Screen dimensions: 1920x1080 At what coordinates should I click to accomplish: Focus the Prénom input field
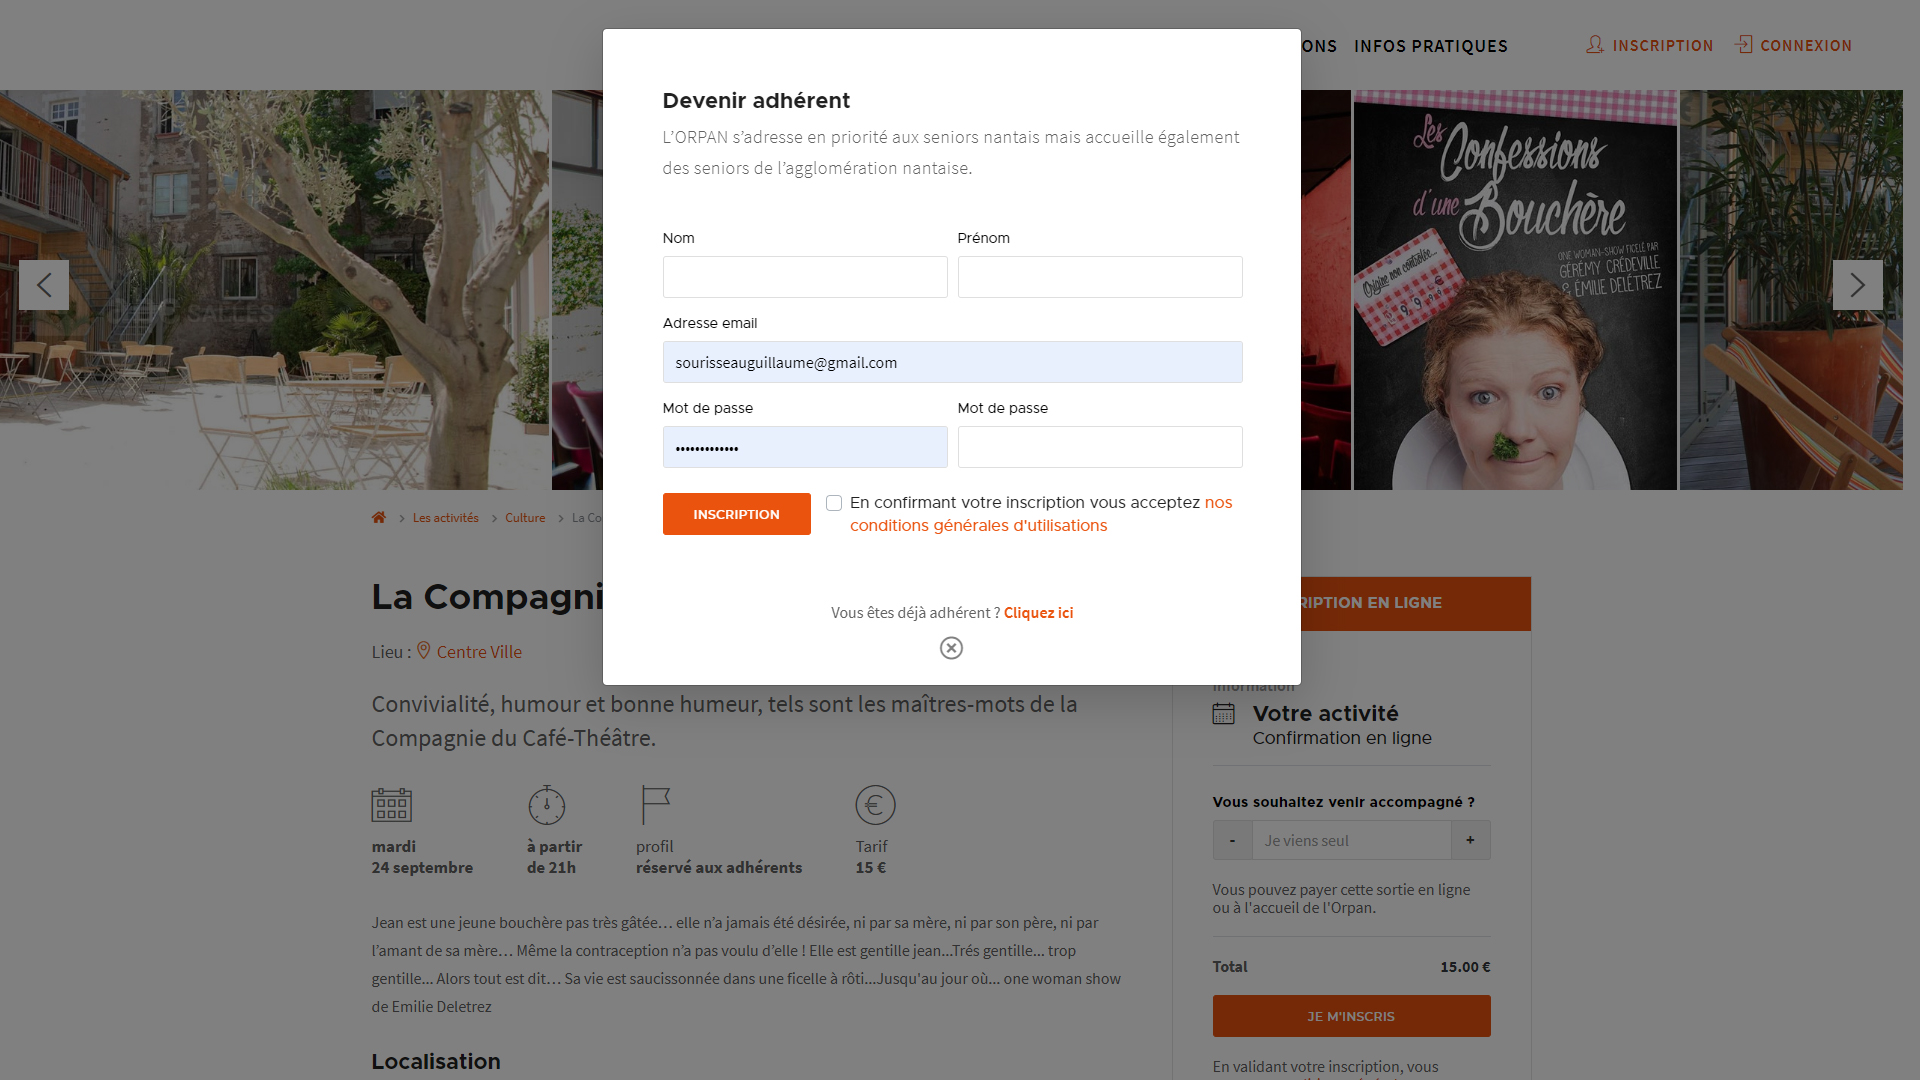coord(1099,277)
